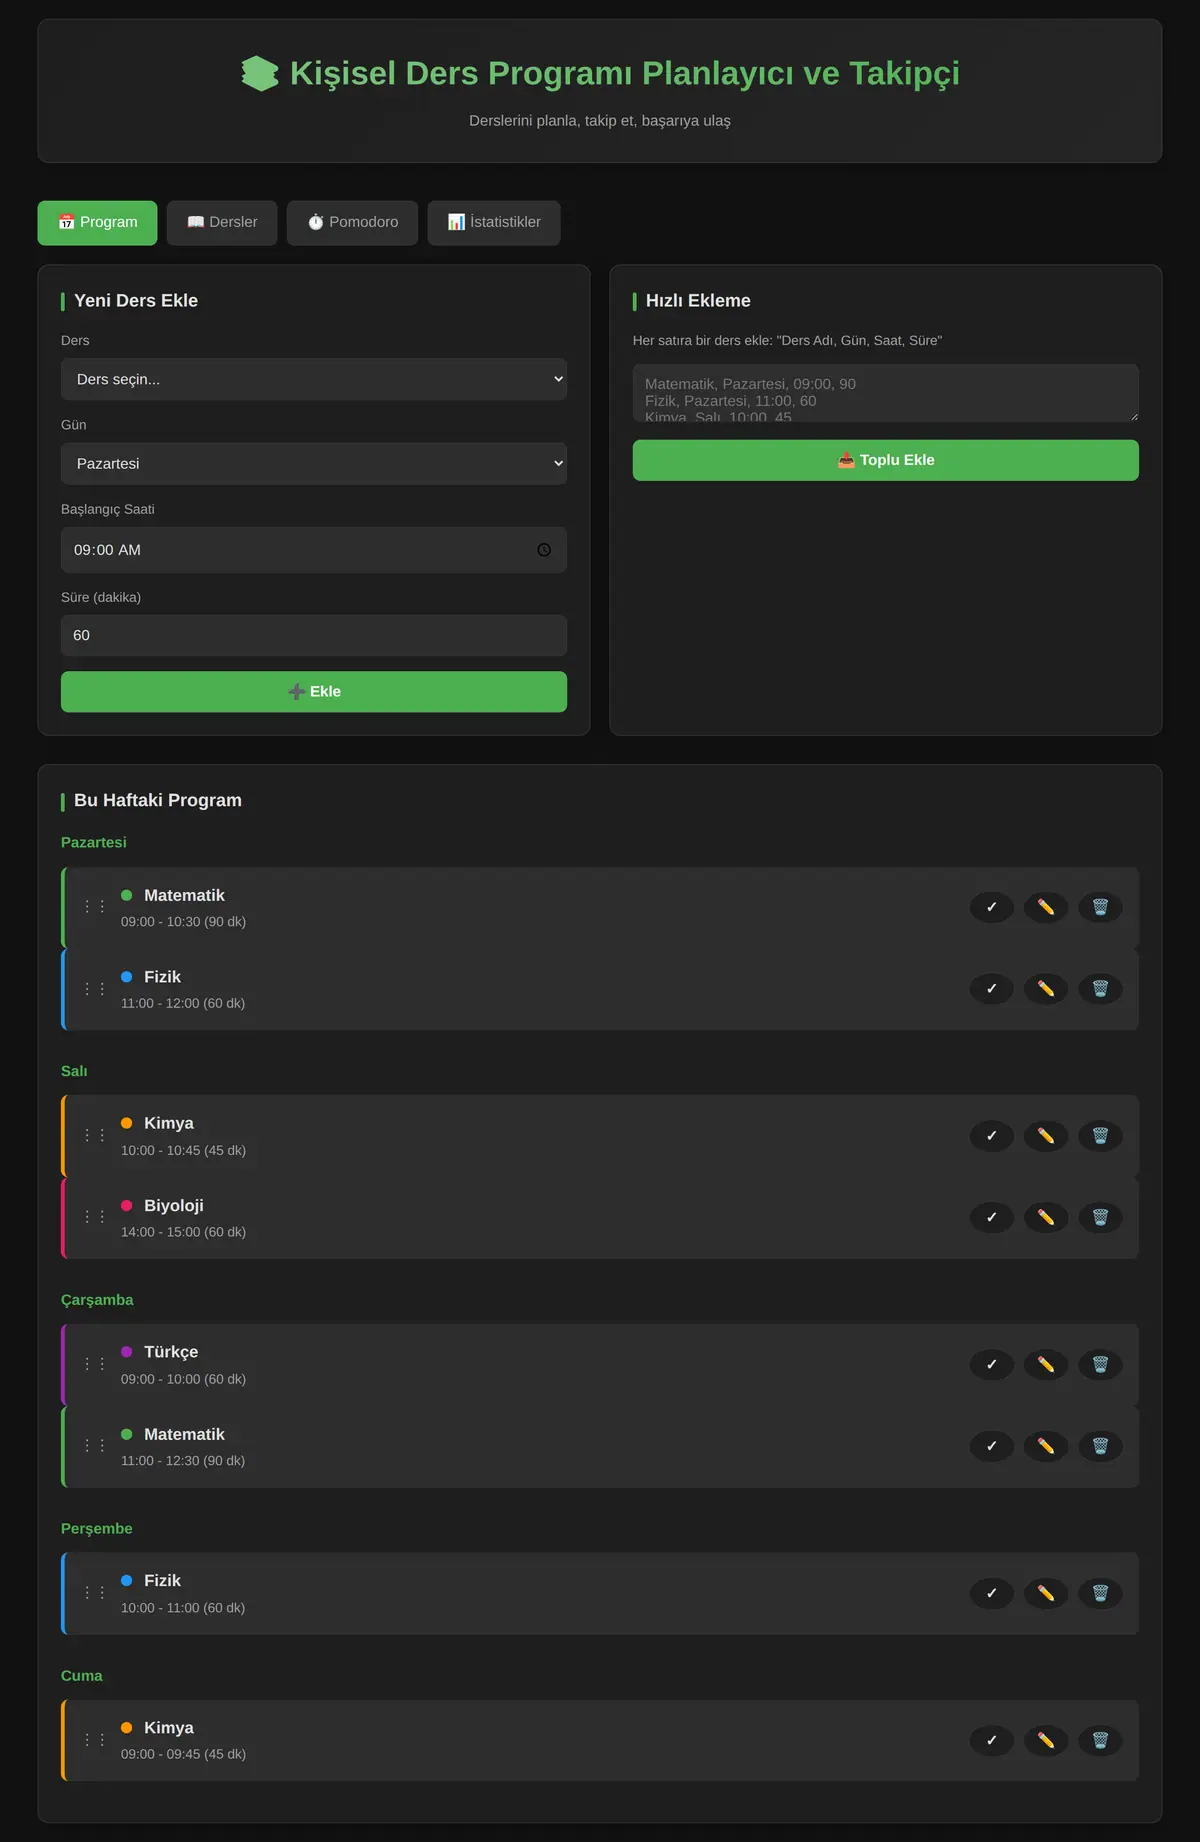The height and width of the screenshot is (1842, 1200).
Task: Edit the Kimya 09:00 - 09:45 lesson
Action: coord(1046,1740)
